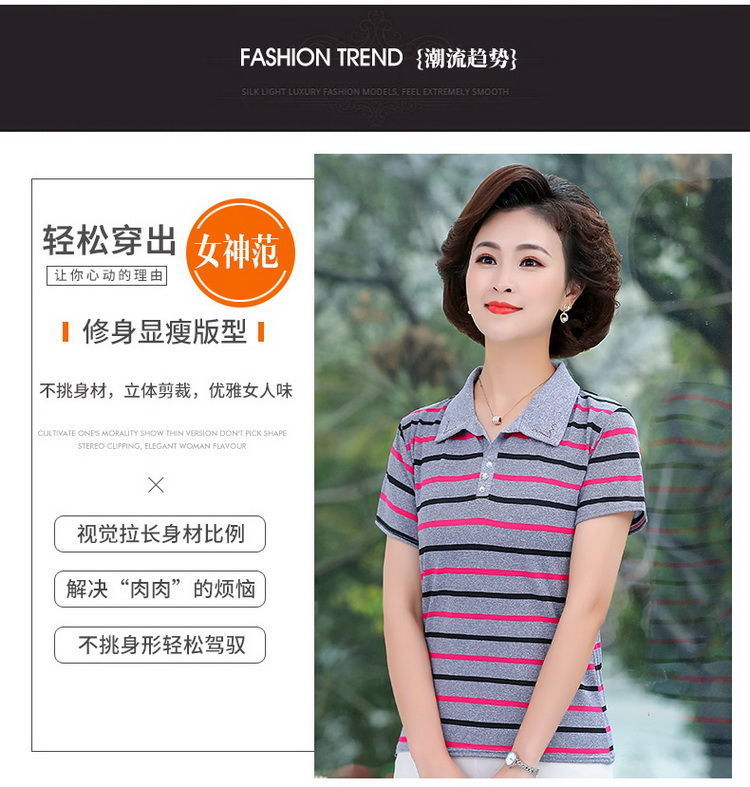Select the 不挑身形轻松驾驭 pill label
The height and width of the screenshot is (787, 750).
pyautogui.click(x=160, y=644)
